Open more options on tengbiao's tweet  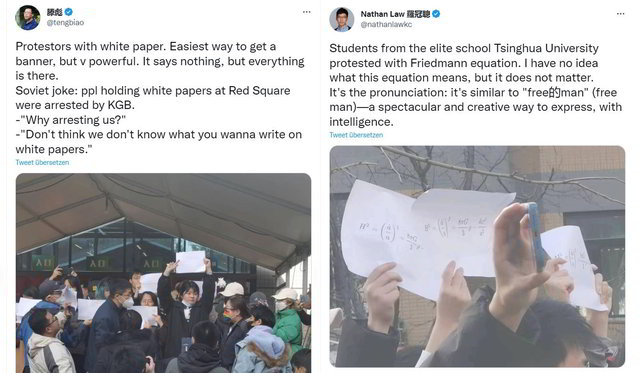pyautogui.click(x=307, y=12)
